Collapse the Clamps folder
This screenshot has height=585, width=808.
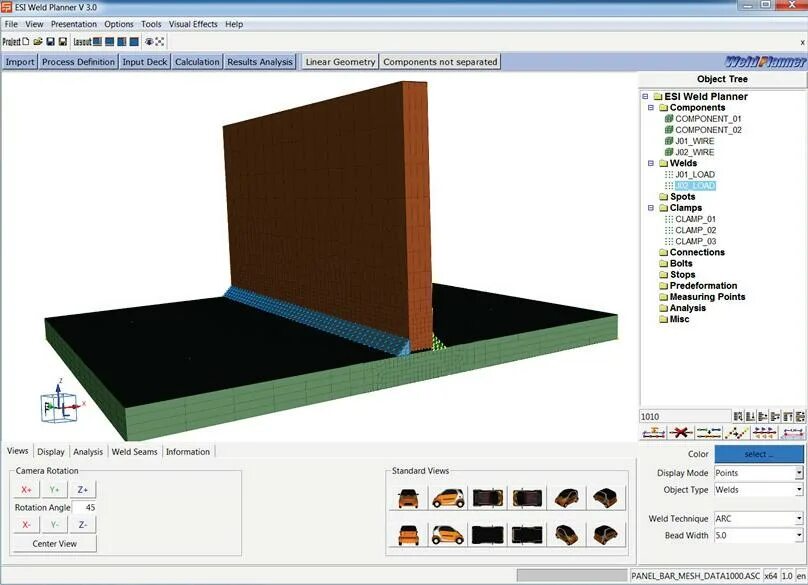click(x=651, y=208)
